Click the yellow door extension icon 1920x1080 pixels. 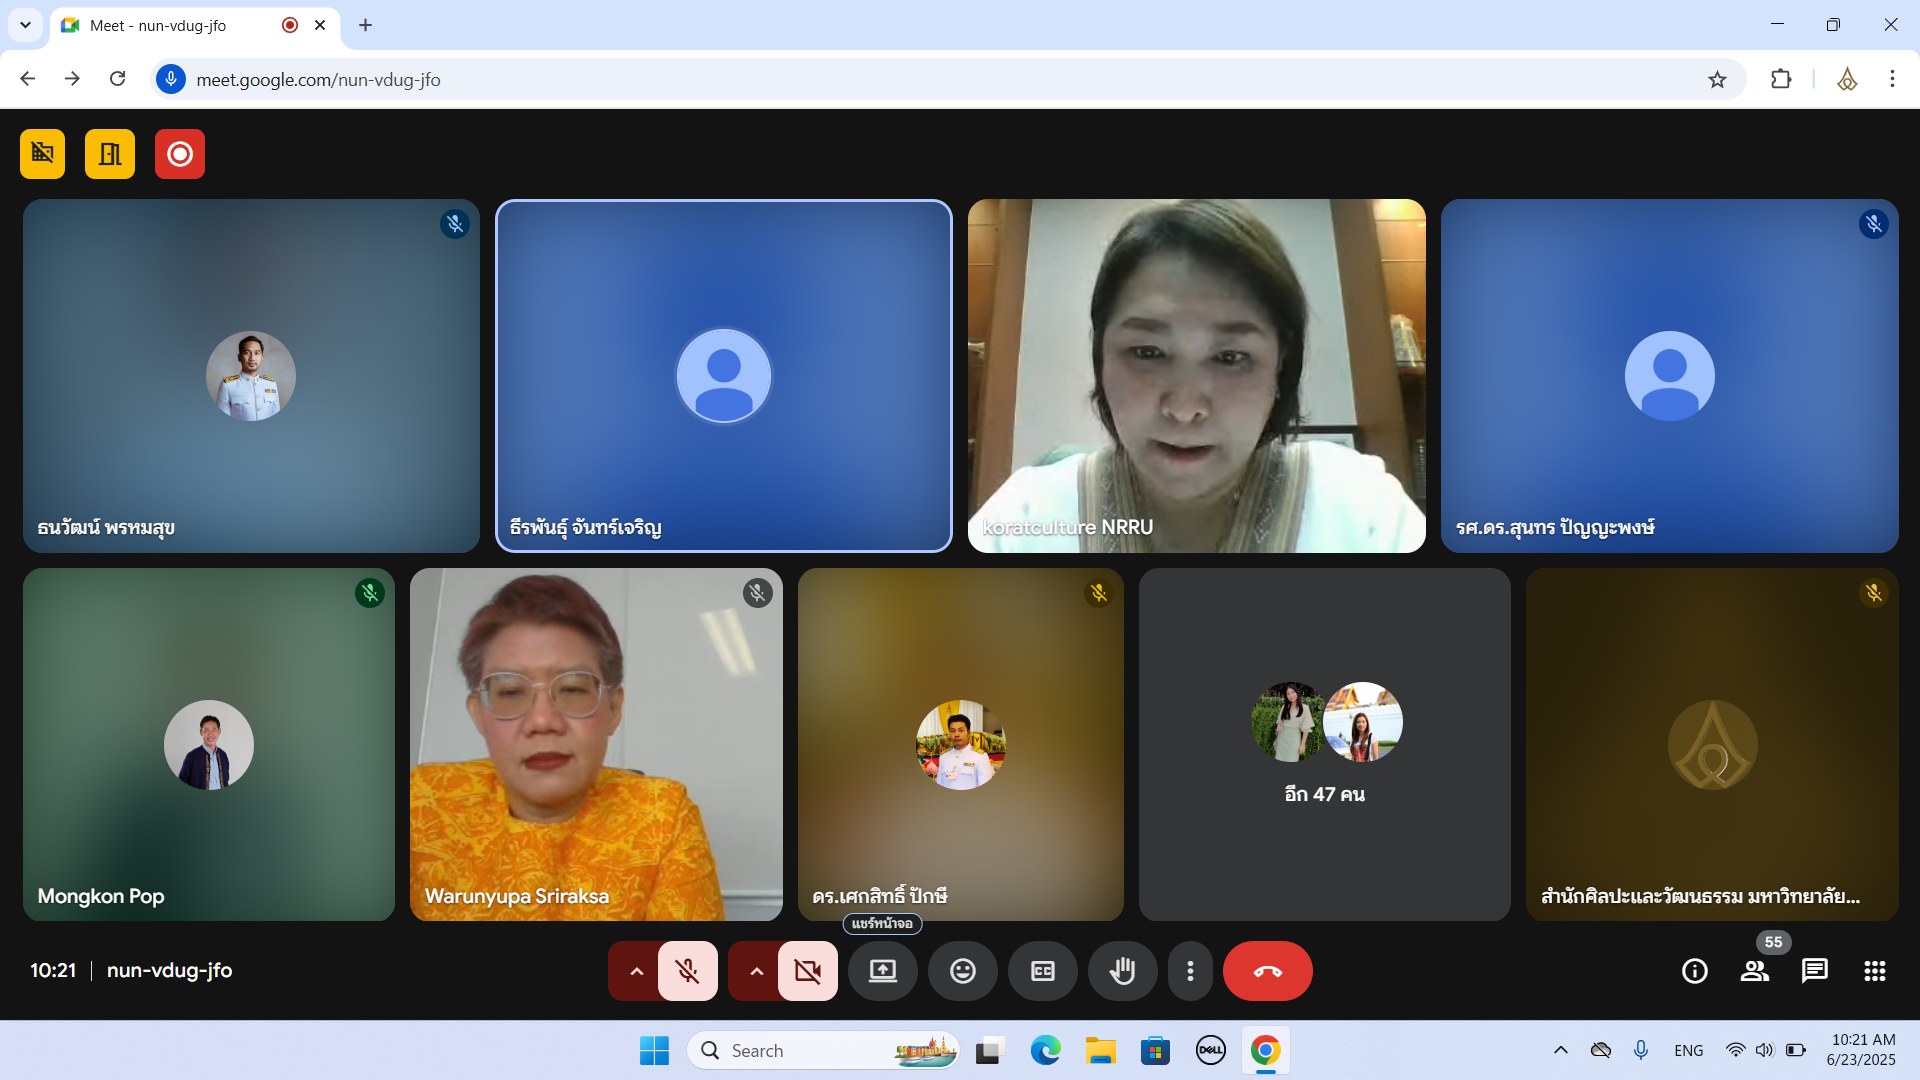110,154
